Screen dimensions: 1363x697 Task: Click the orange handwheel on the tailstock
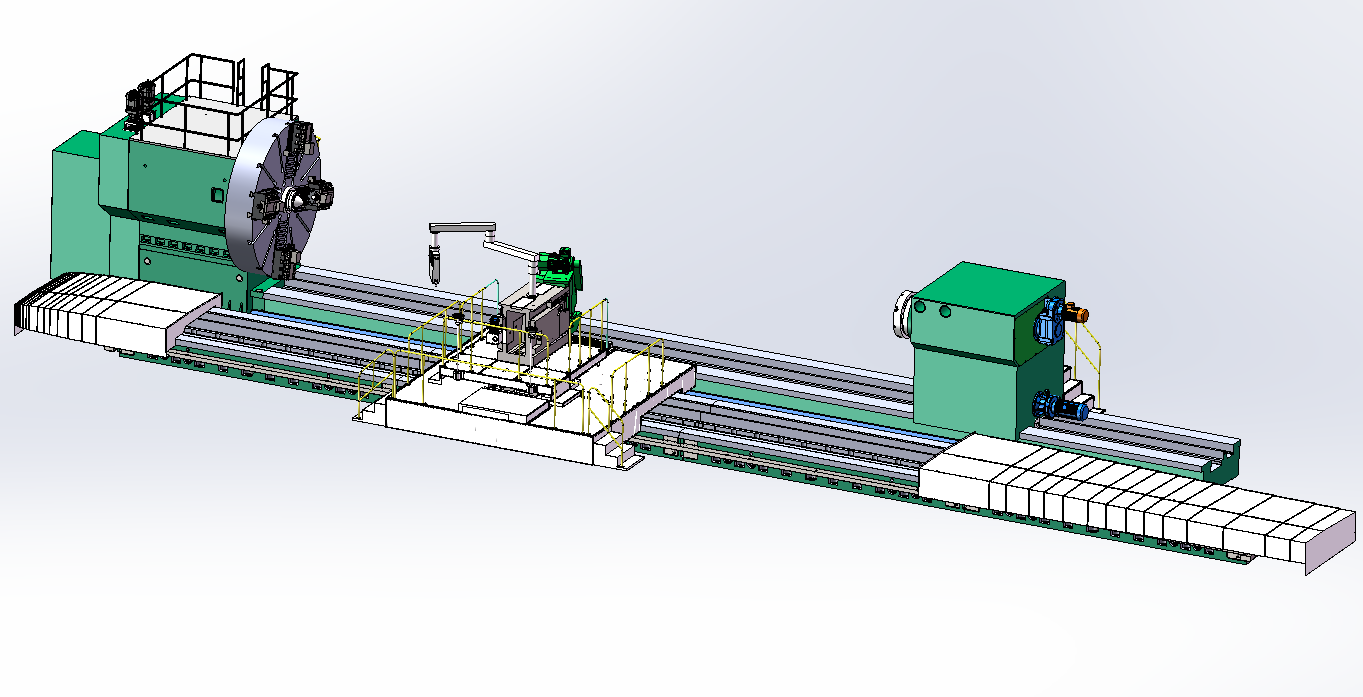coord(1082,313)
